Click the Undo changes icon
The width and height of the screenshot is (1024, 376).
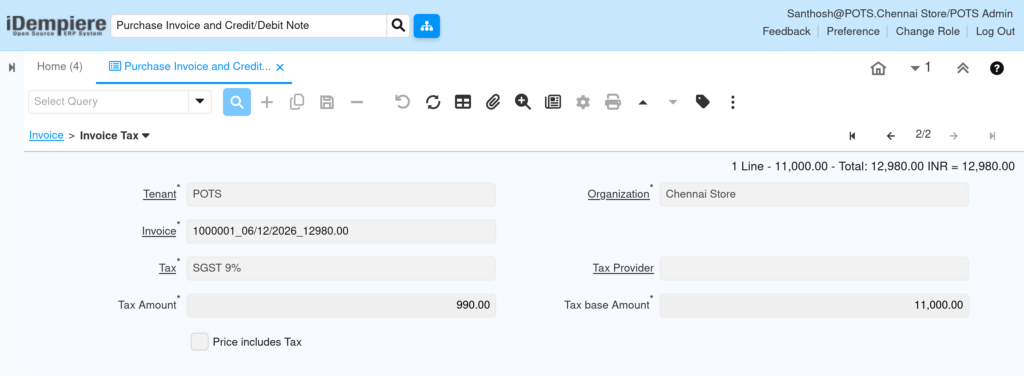(x=402, y=102)
